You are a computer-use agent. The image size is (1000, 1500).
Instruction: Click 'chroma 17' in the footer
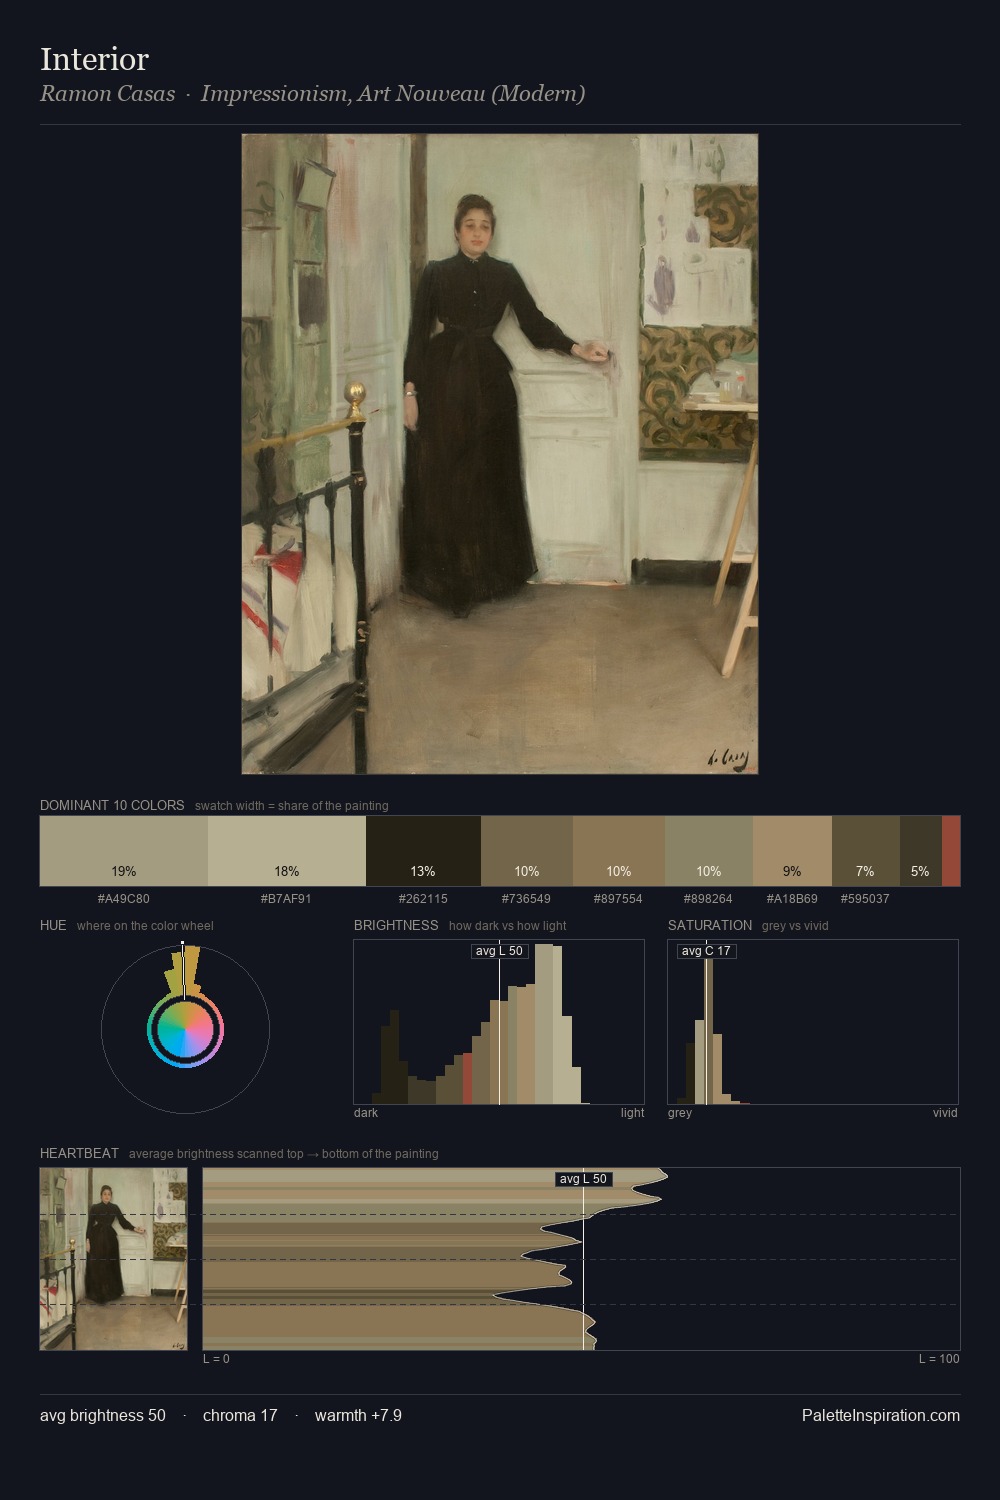point(240,1415)
